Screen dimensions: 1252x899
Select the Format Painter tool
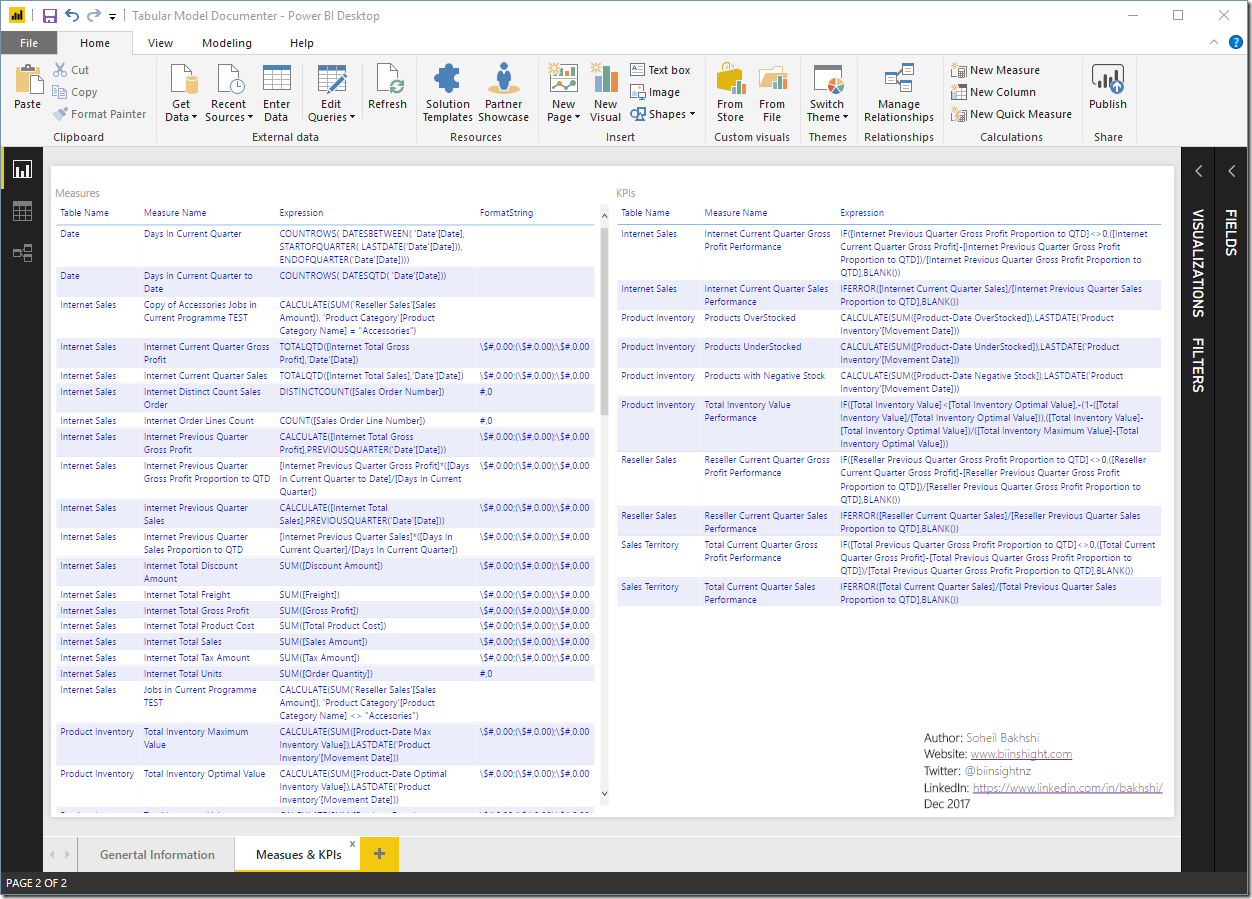coord(99,114)
